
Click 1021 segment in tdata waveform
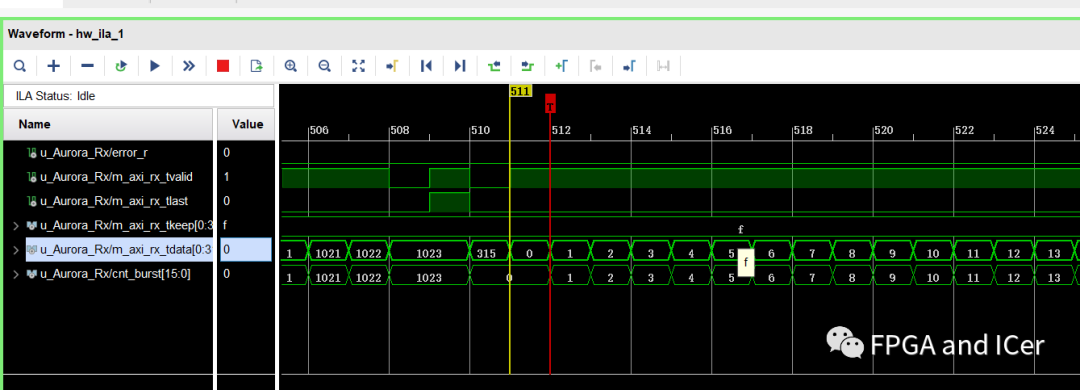(x=329, y=254)
